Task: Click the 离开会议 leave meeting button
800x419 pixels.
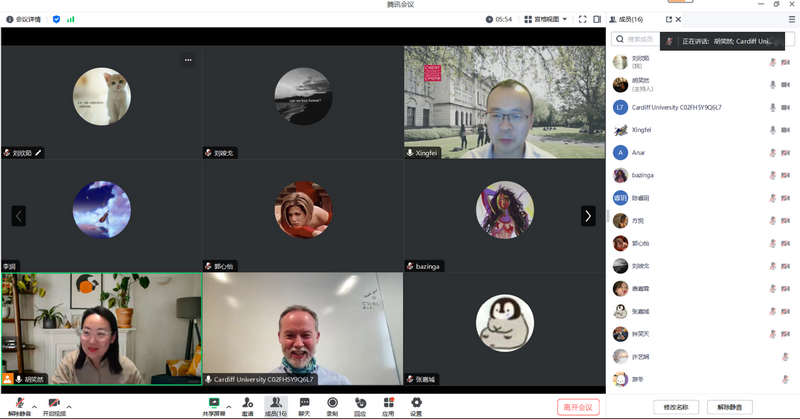Action: (x=578, y=406)
